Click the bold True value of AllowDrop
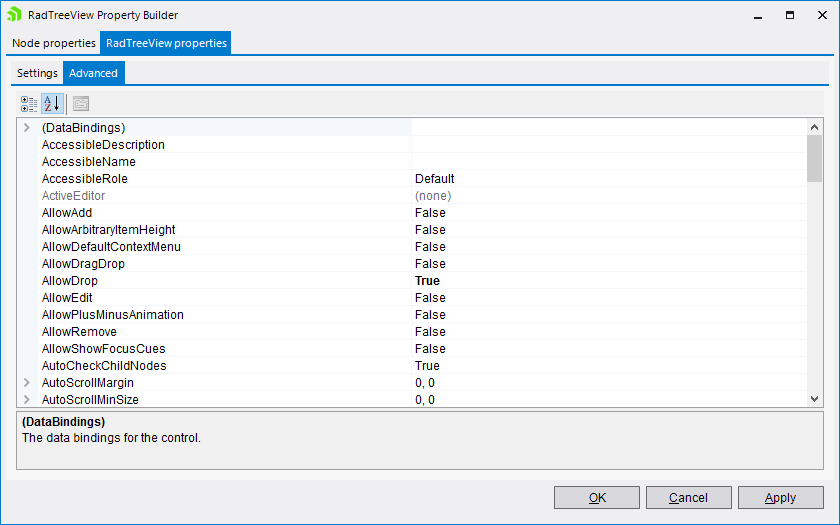840x525 pixels. click(x=427, y=281)
